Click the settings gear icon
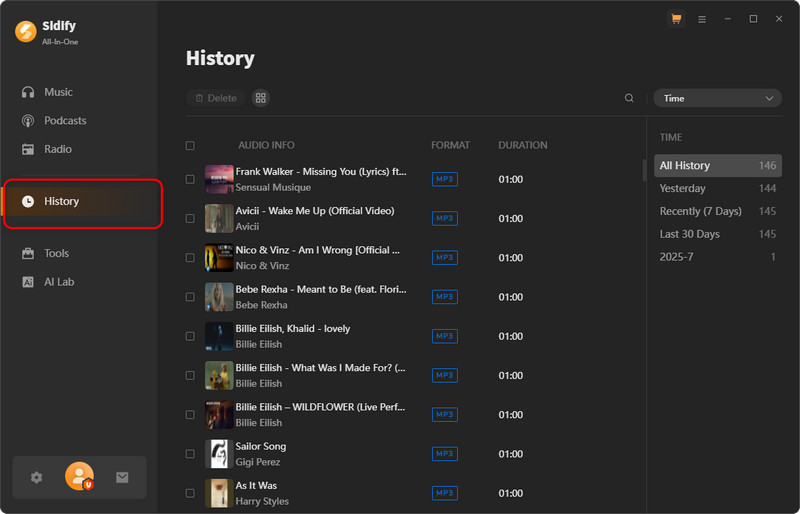 [x=36, y=478]
